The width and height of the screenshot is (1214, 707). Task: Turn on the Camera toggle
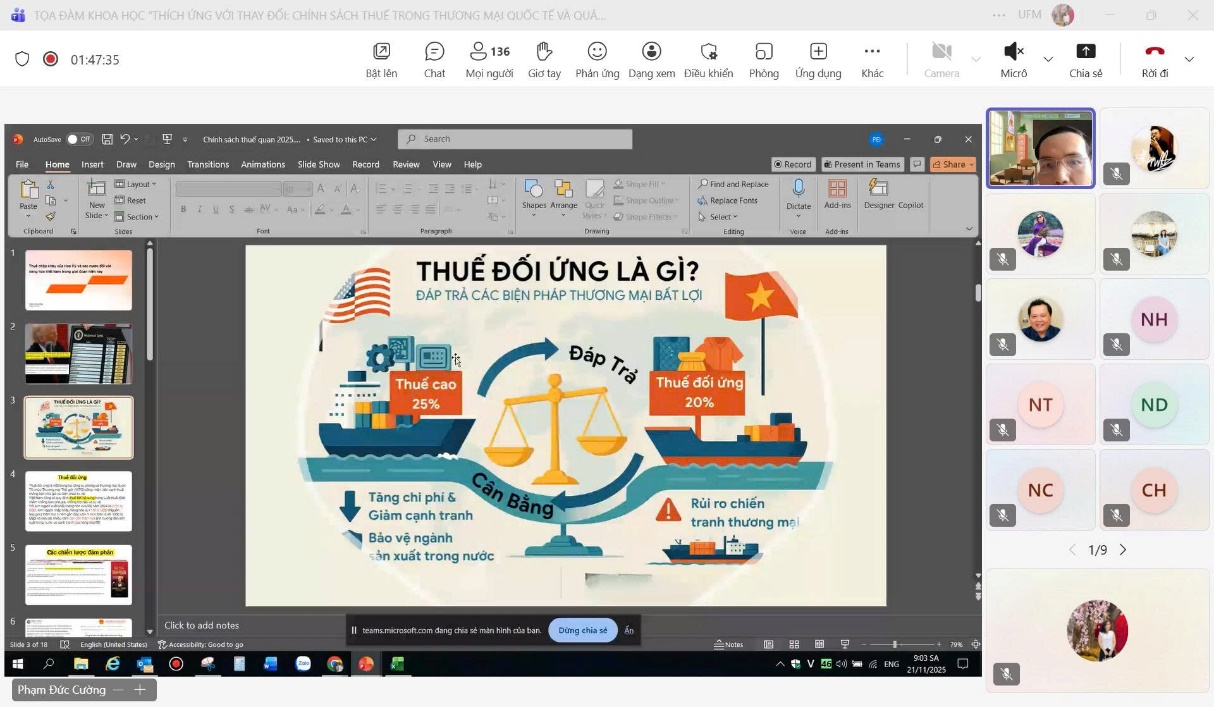pos(941,59)
